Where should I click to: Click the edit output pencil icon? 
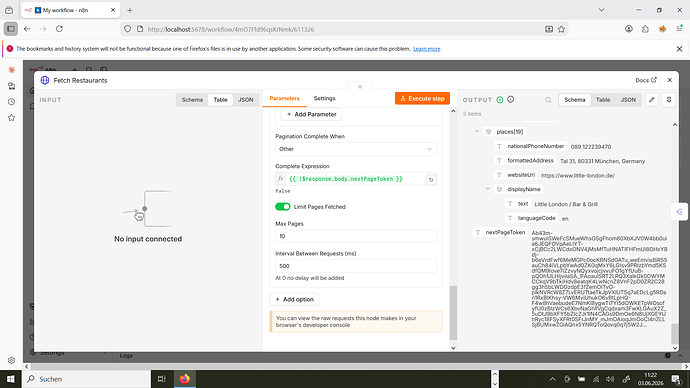652,100
